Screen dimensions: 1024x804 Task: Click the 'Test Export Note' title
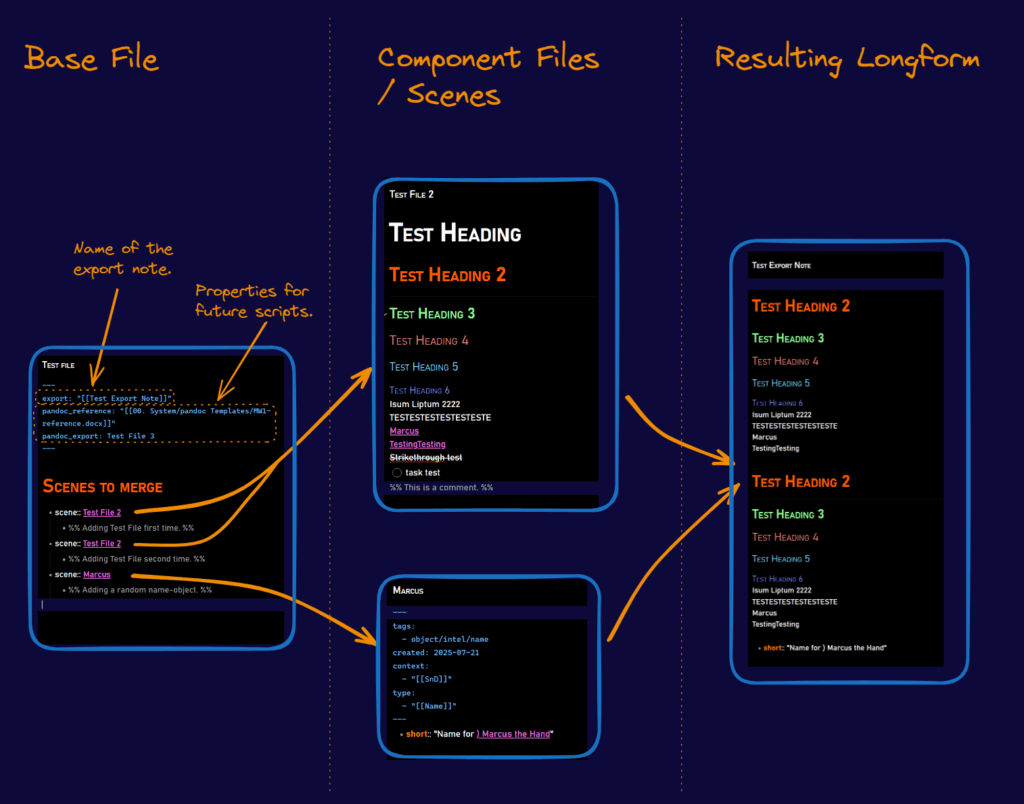[x=781, y=266]
